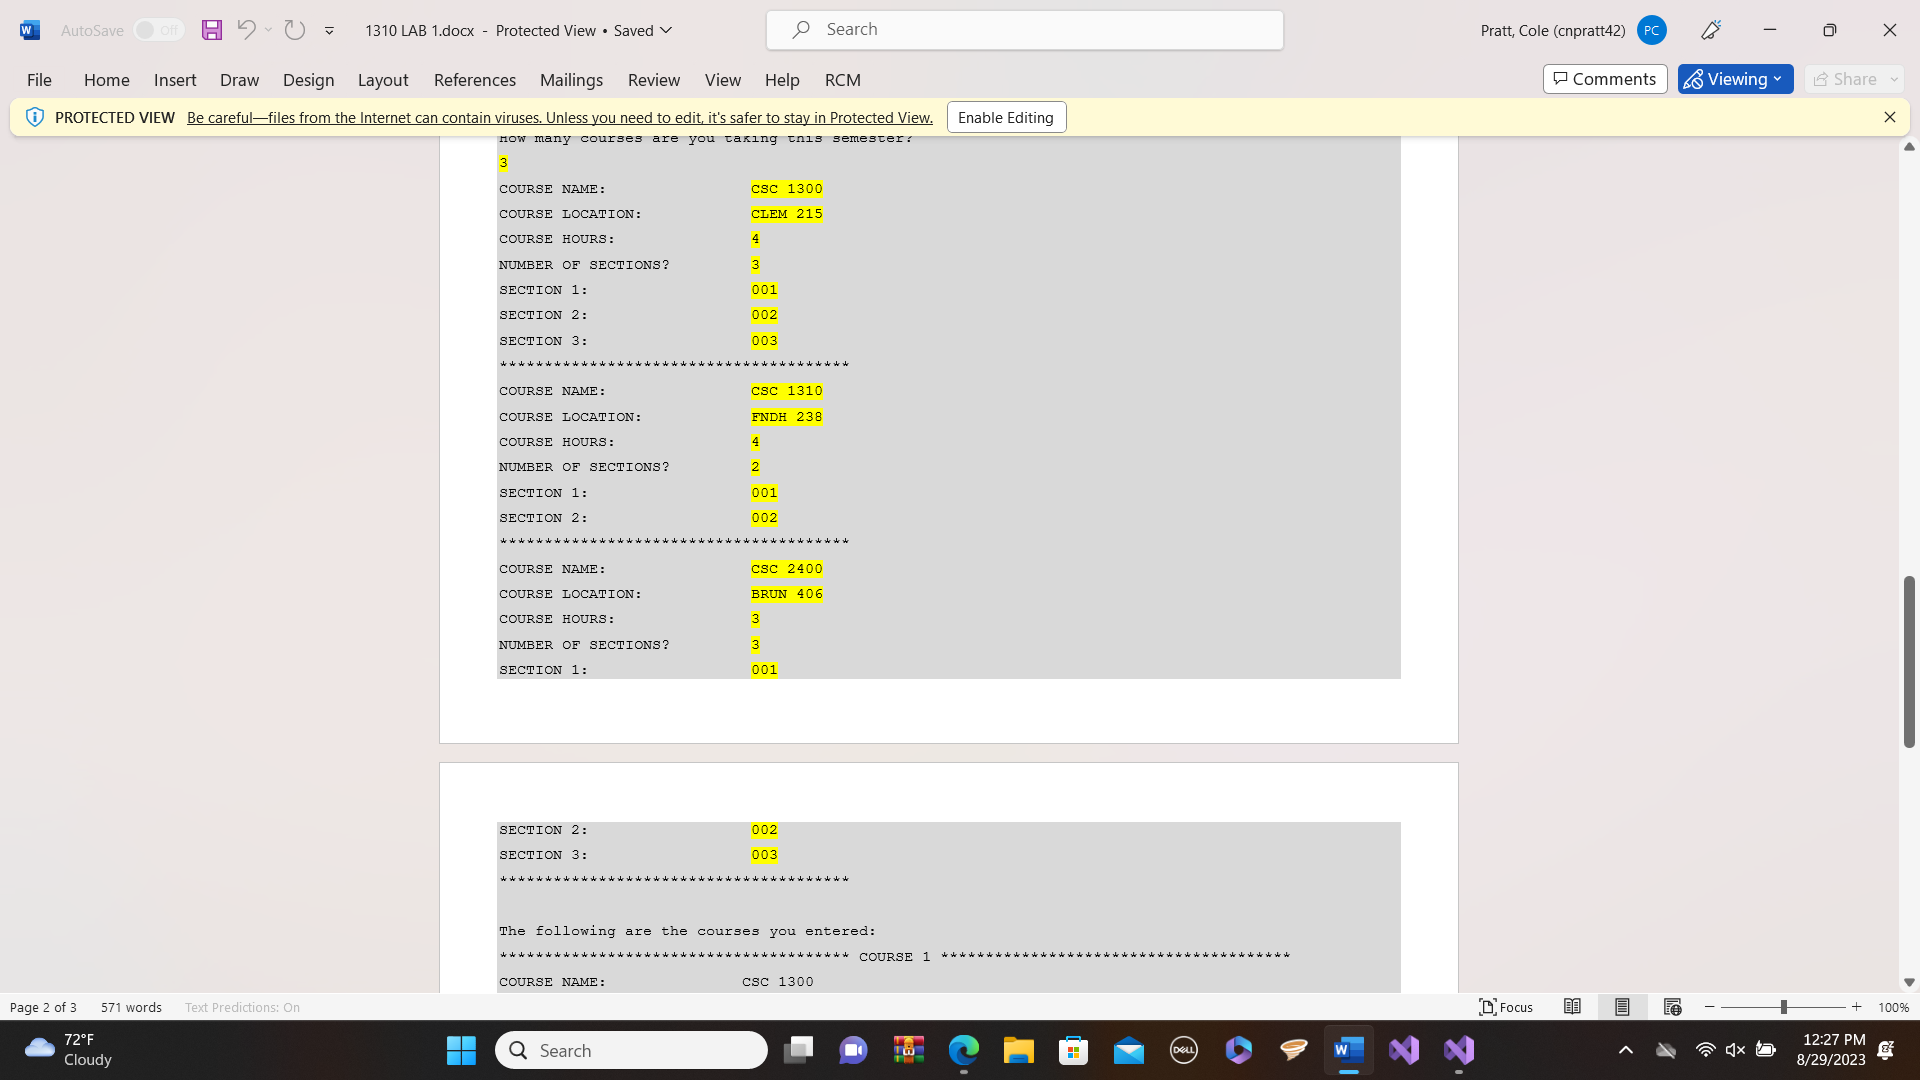Click the pen ink icon near account

[x=1711, y=30]
